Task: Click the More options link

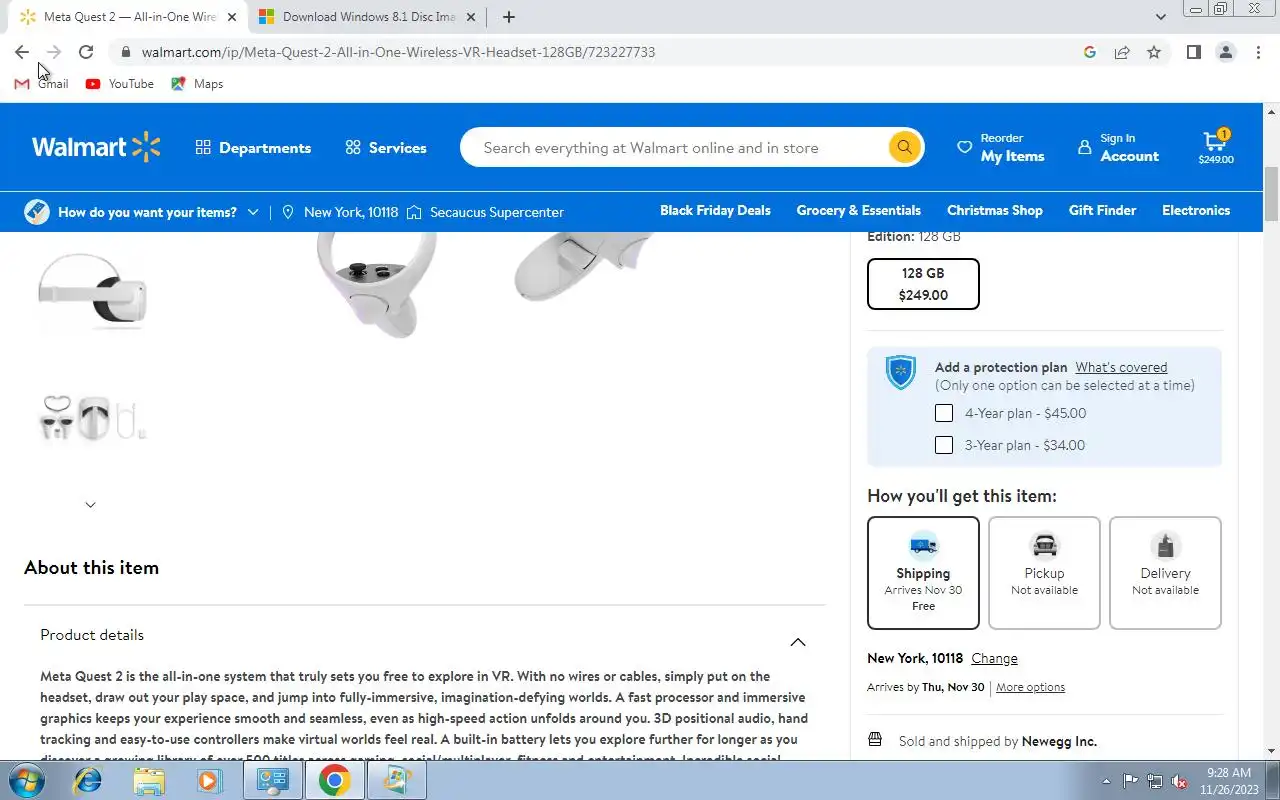Action: [x=1030, y=687]
